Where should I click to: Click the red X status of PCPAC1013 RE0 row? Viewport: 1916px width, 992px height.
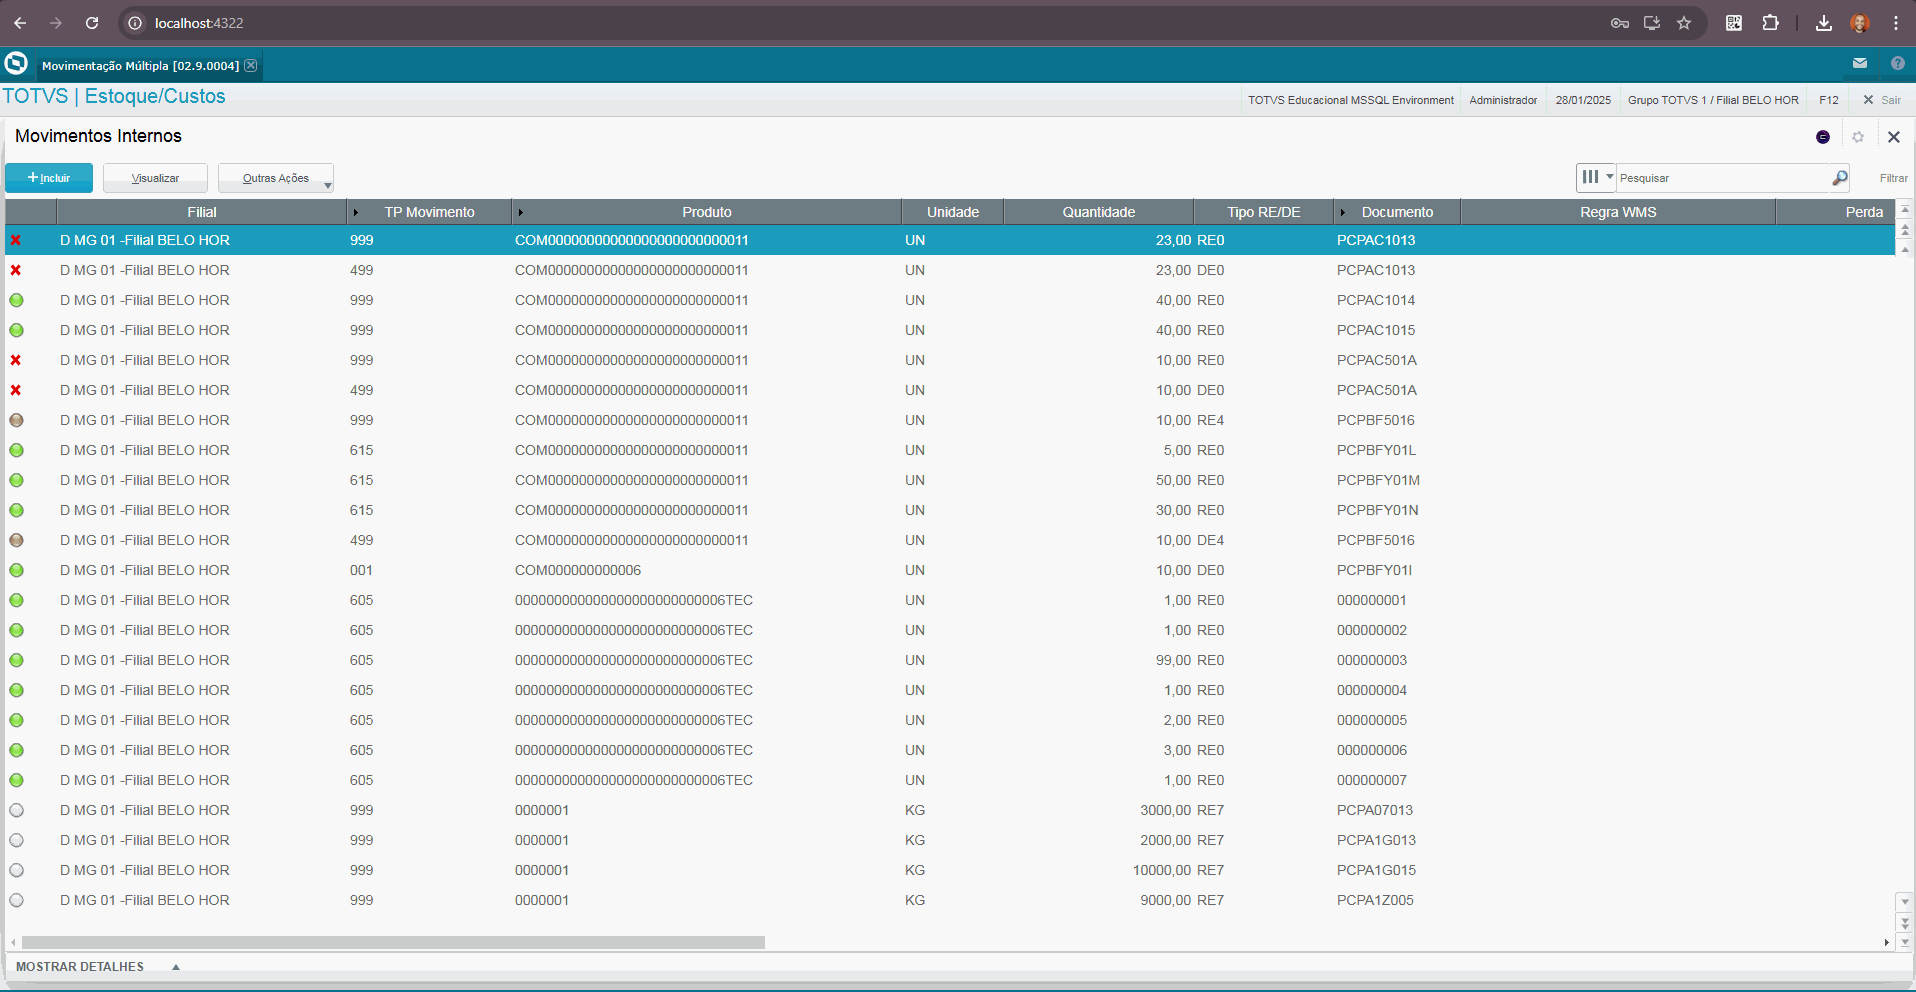click(16, 240)
